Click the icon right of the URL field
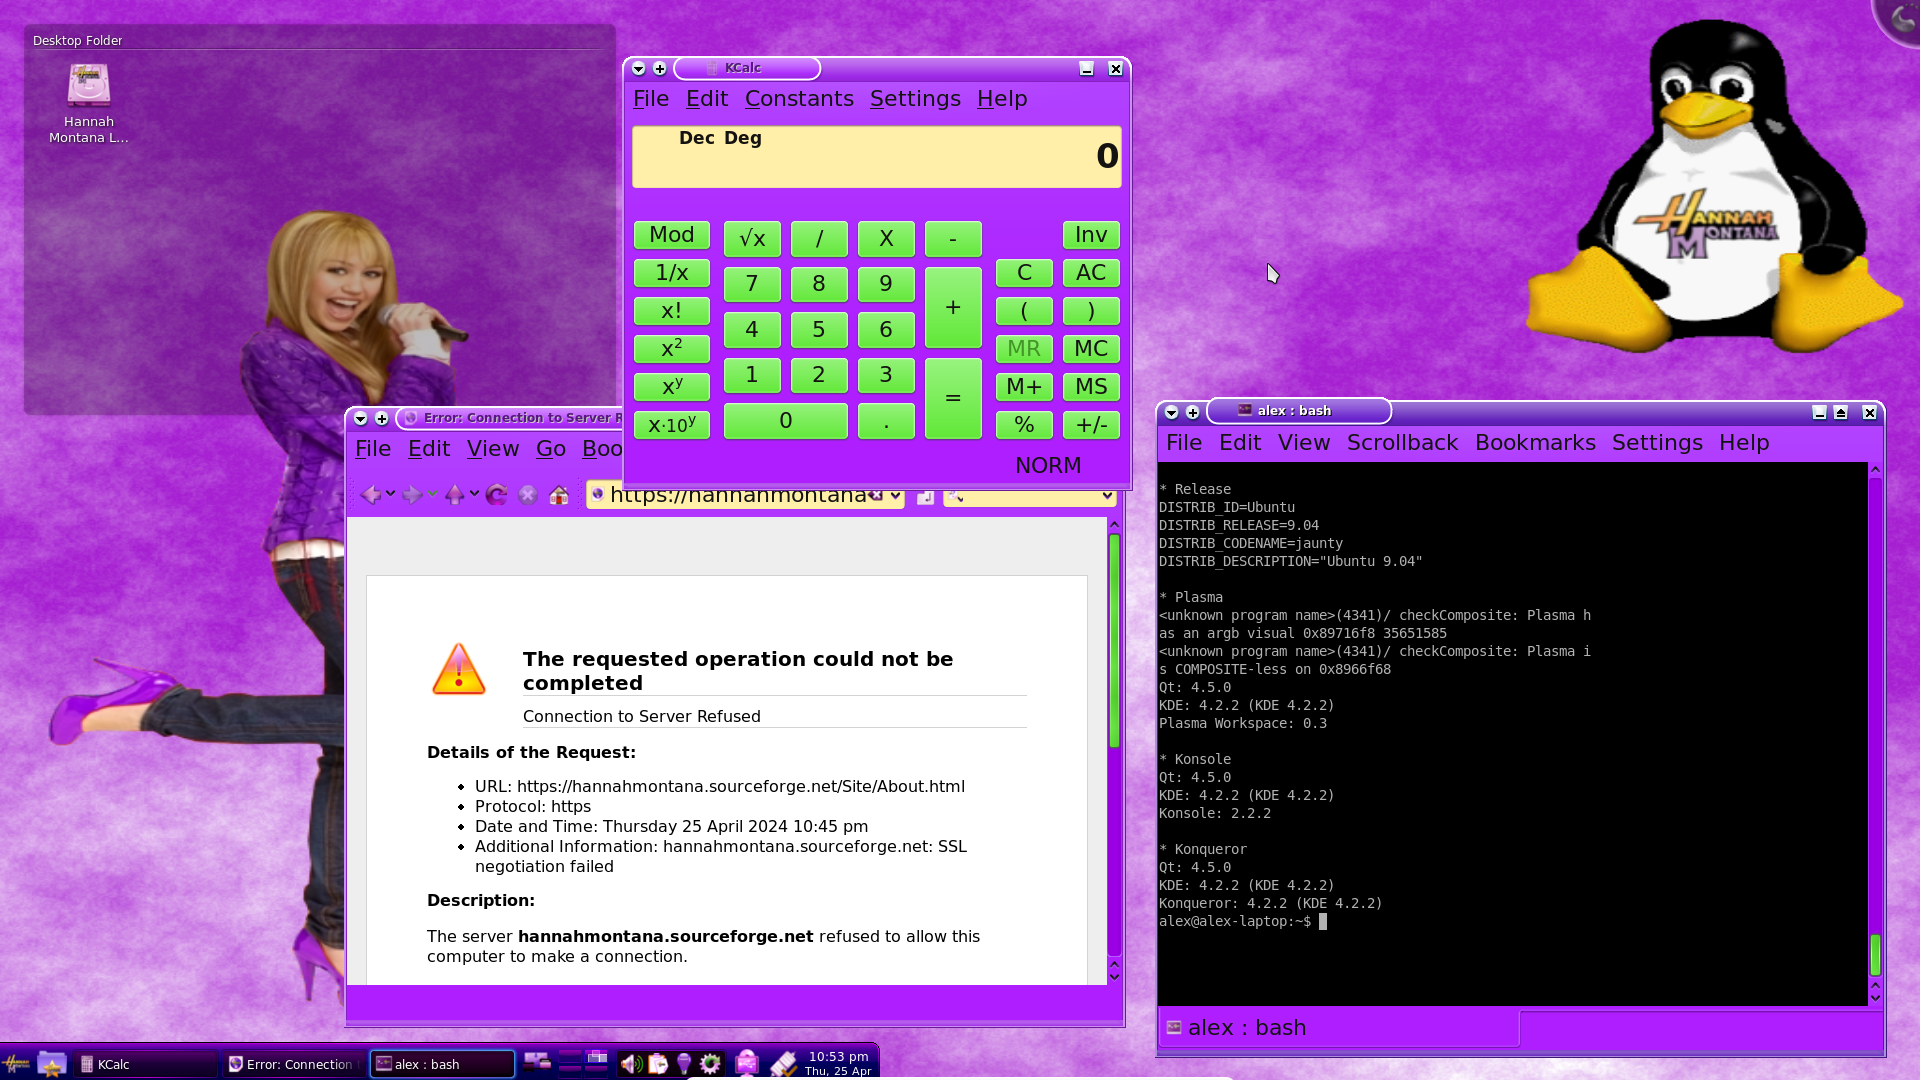The width and height of the screenshot is (1920, 1080). [x=925, y=496]
